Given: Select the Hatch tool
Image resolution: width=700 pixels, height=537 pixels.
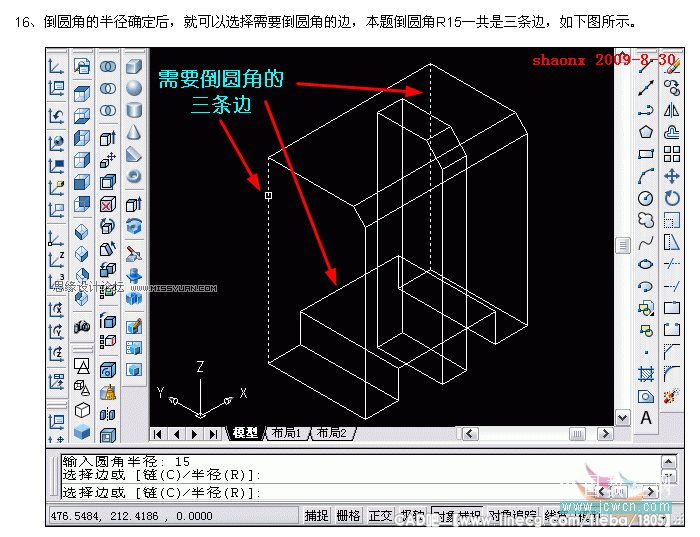Looking at the screenshot, I should (x=646, y=374).
